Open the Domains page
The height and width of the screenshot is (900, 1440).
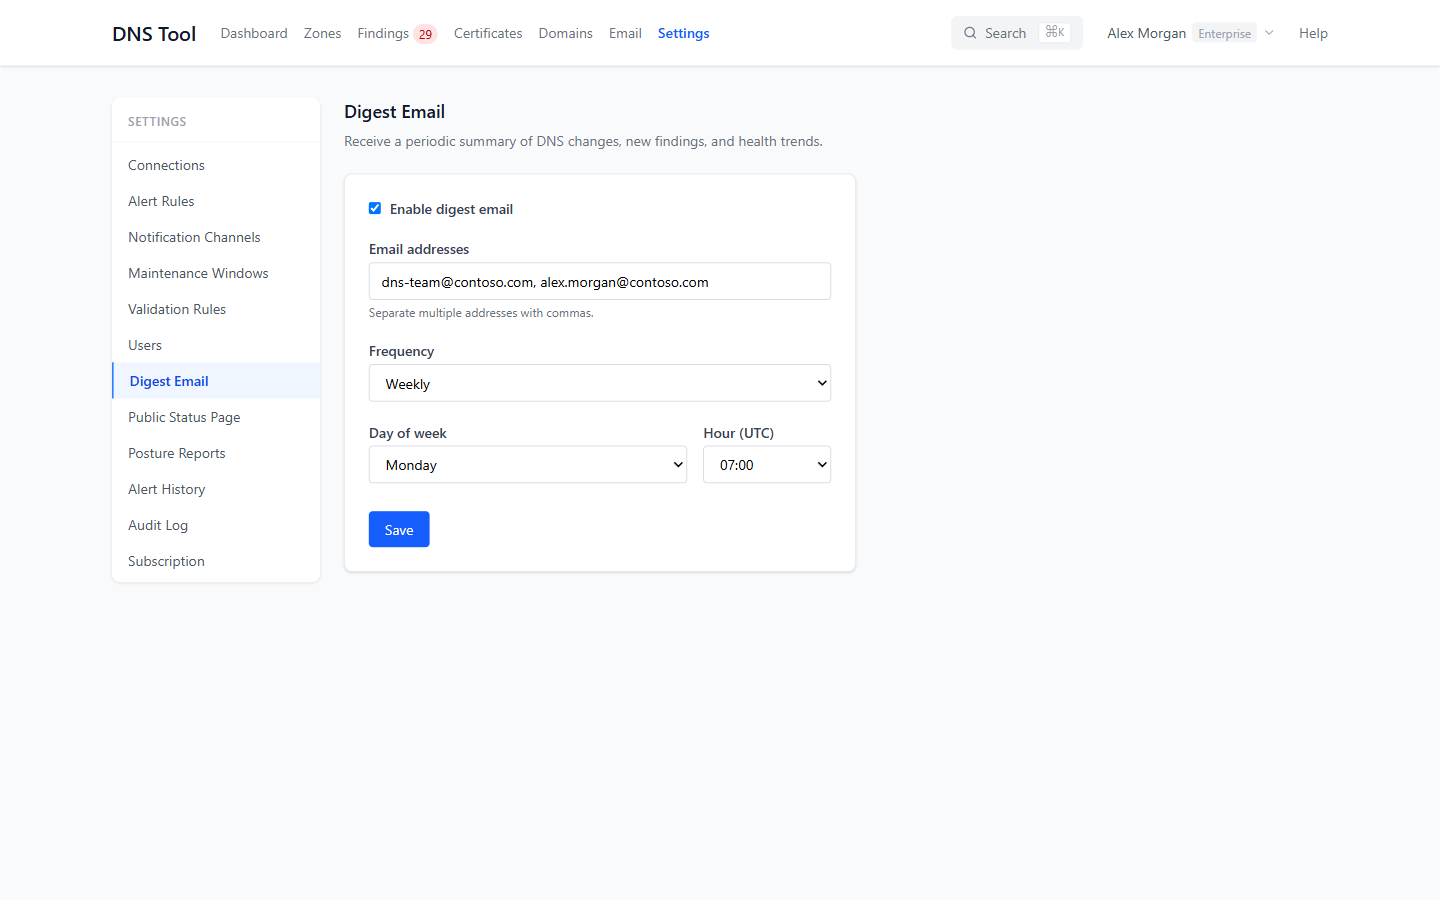pyautogui.click(x=565, y=33)
